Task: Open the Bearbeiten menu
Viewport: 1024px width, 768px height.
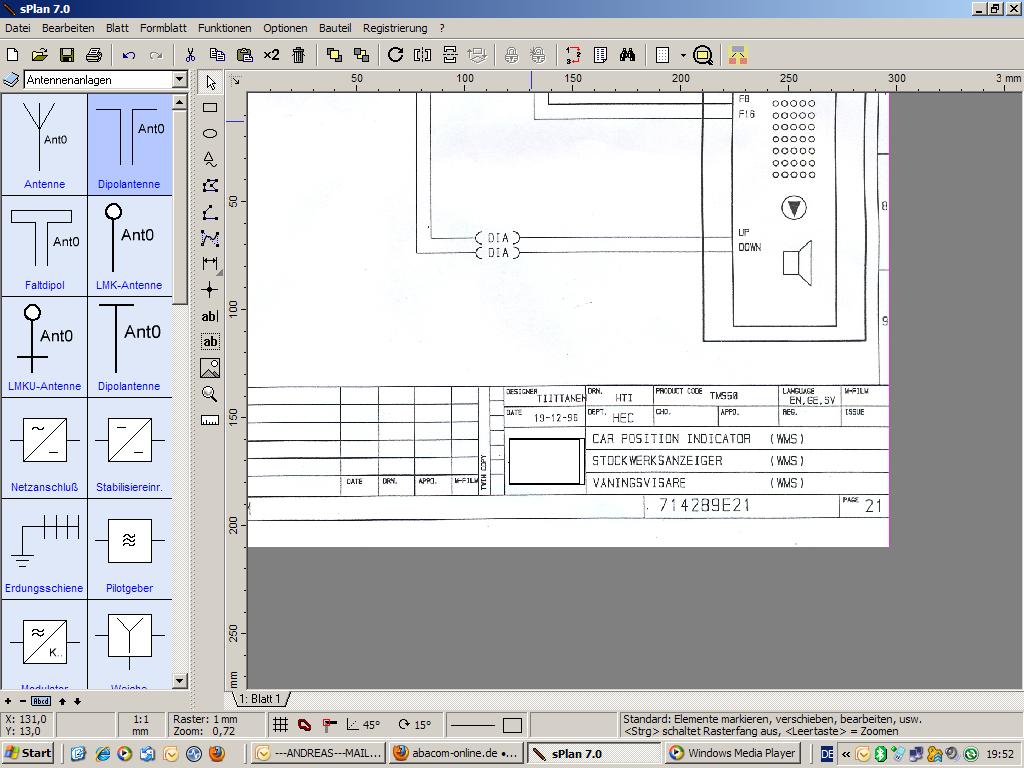Action: [x=68, y=28]
